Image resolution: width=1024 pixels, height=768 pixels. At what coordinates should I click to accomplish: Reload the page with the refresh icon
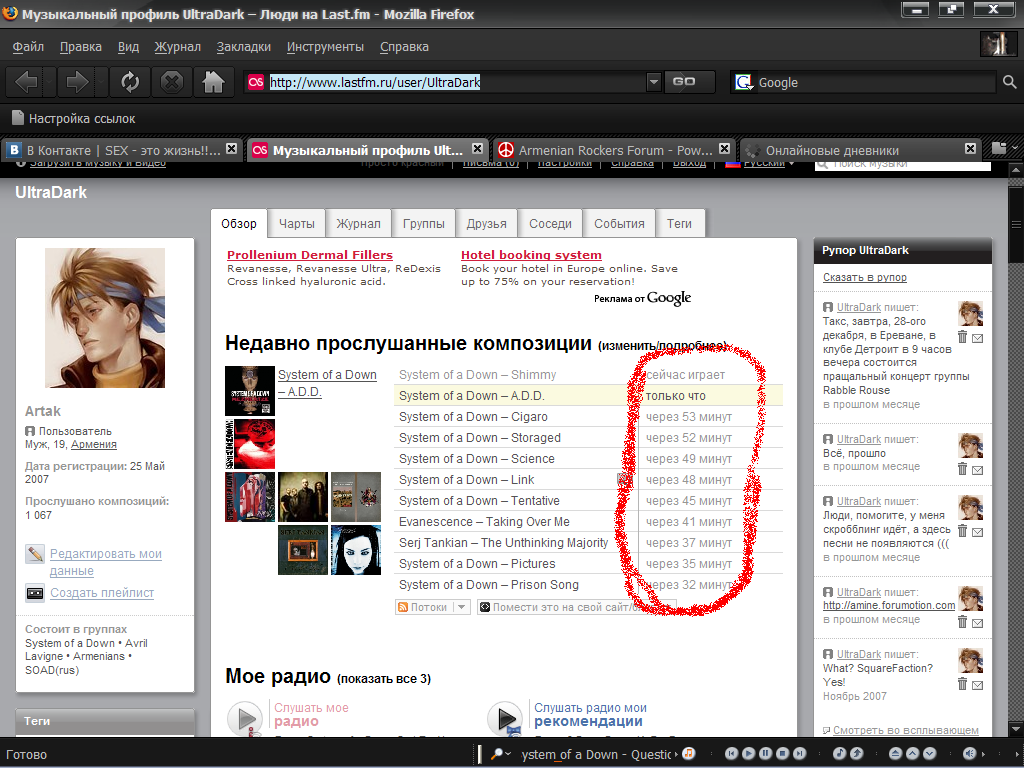[x=130, y=82]
